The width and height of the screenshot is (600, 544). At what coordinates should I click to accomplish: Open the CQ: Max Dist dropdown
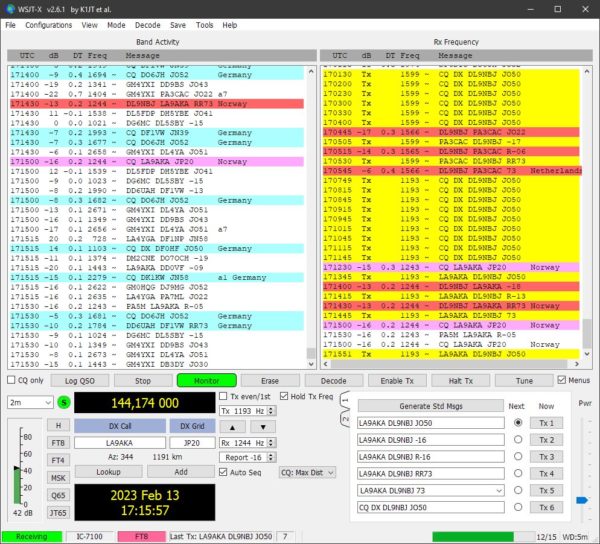tap(308, 472)
